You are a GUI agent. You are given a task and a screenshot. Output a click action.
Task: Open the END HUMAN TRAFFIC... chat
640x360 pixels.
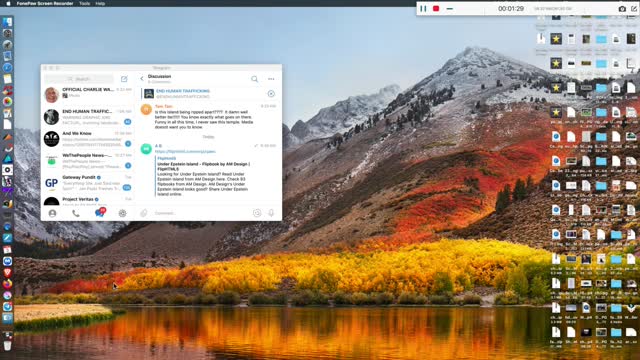(x=88, y=117)
